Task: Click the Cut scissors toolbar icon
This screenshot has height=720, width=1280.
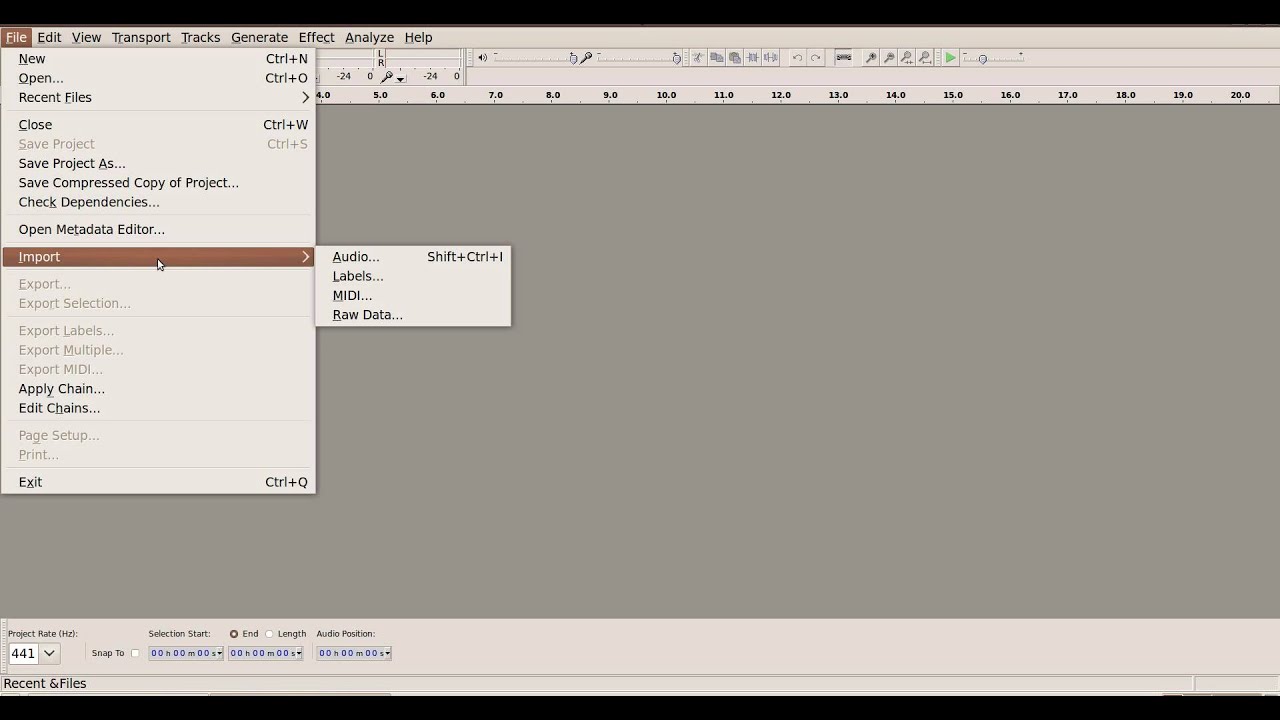Action: tap(698, 58)
